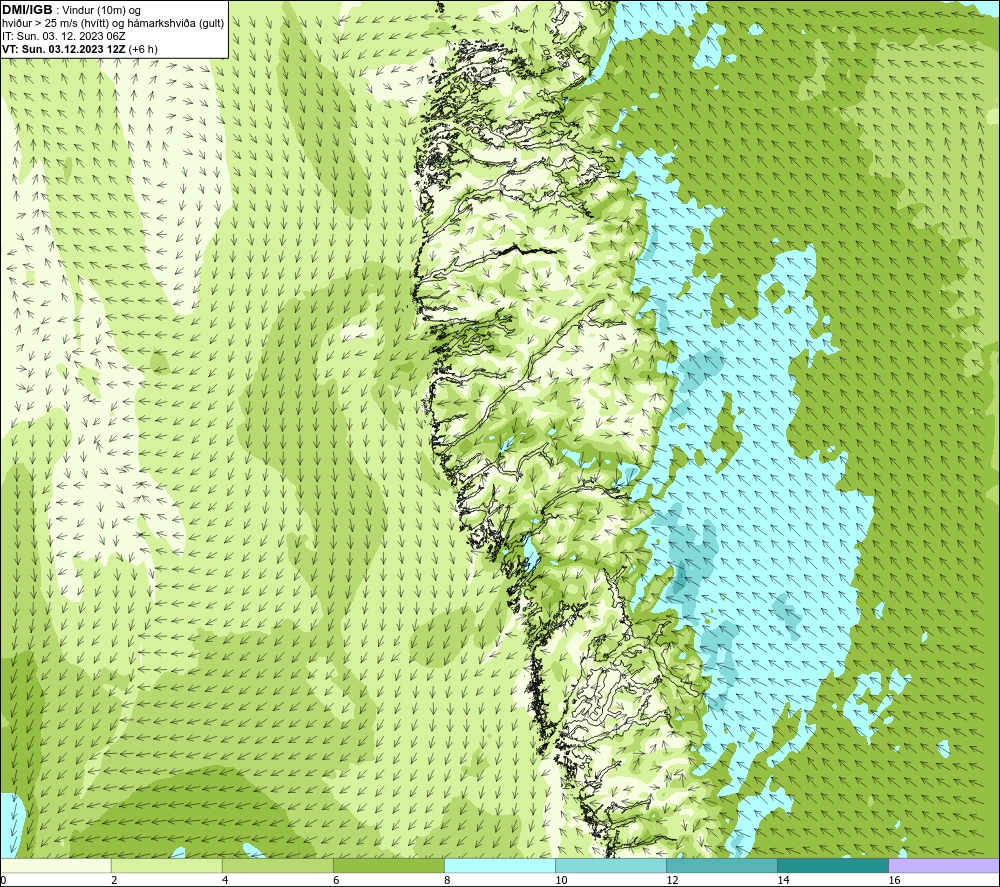Click the scale label '10'

[x=561, y=880]
